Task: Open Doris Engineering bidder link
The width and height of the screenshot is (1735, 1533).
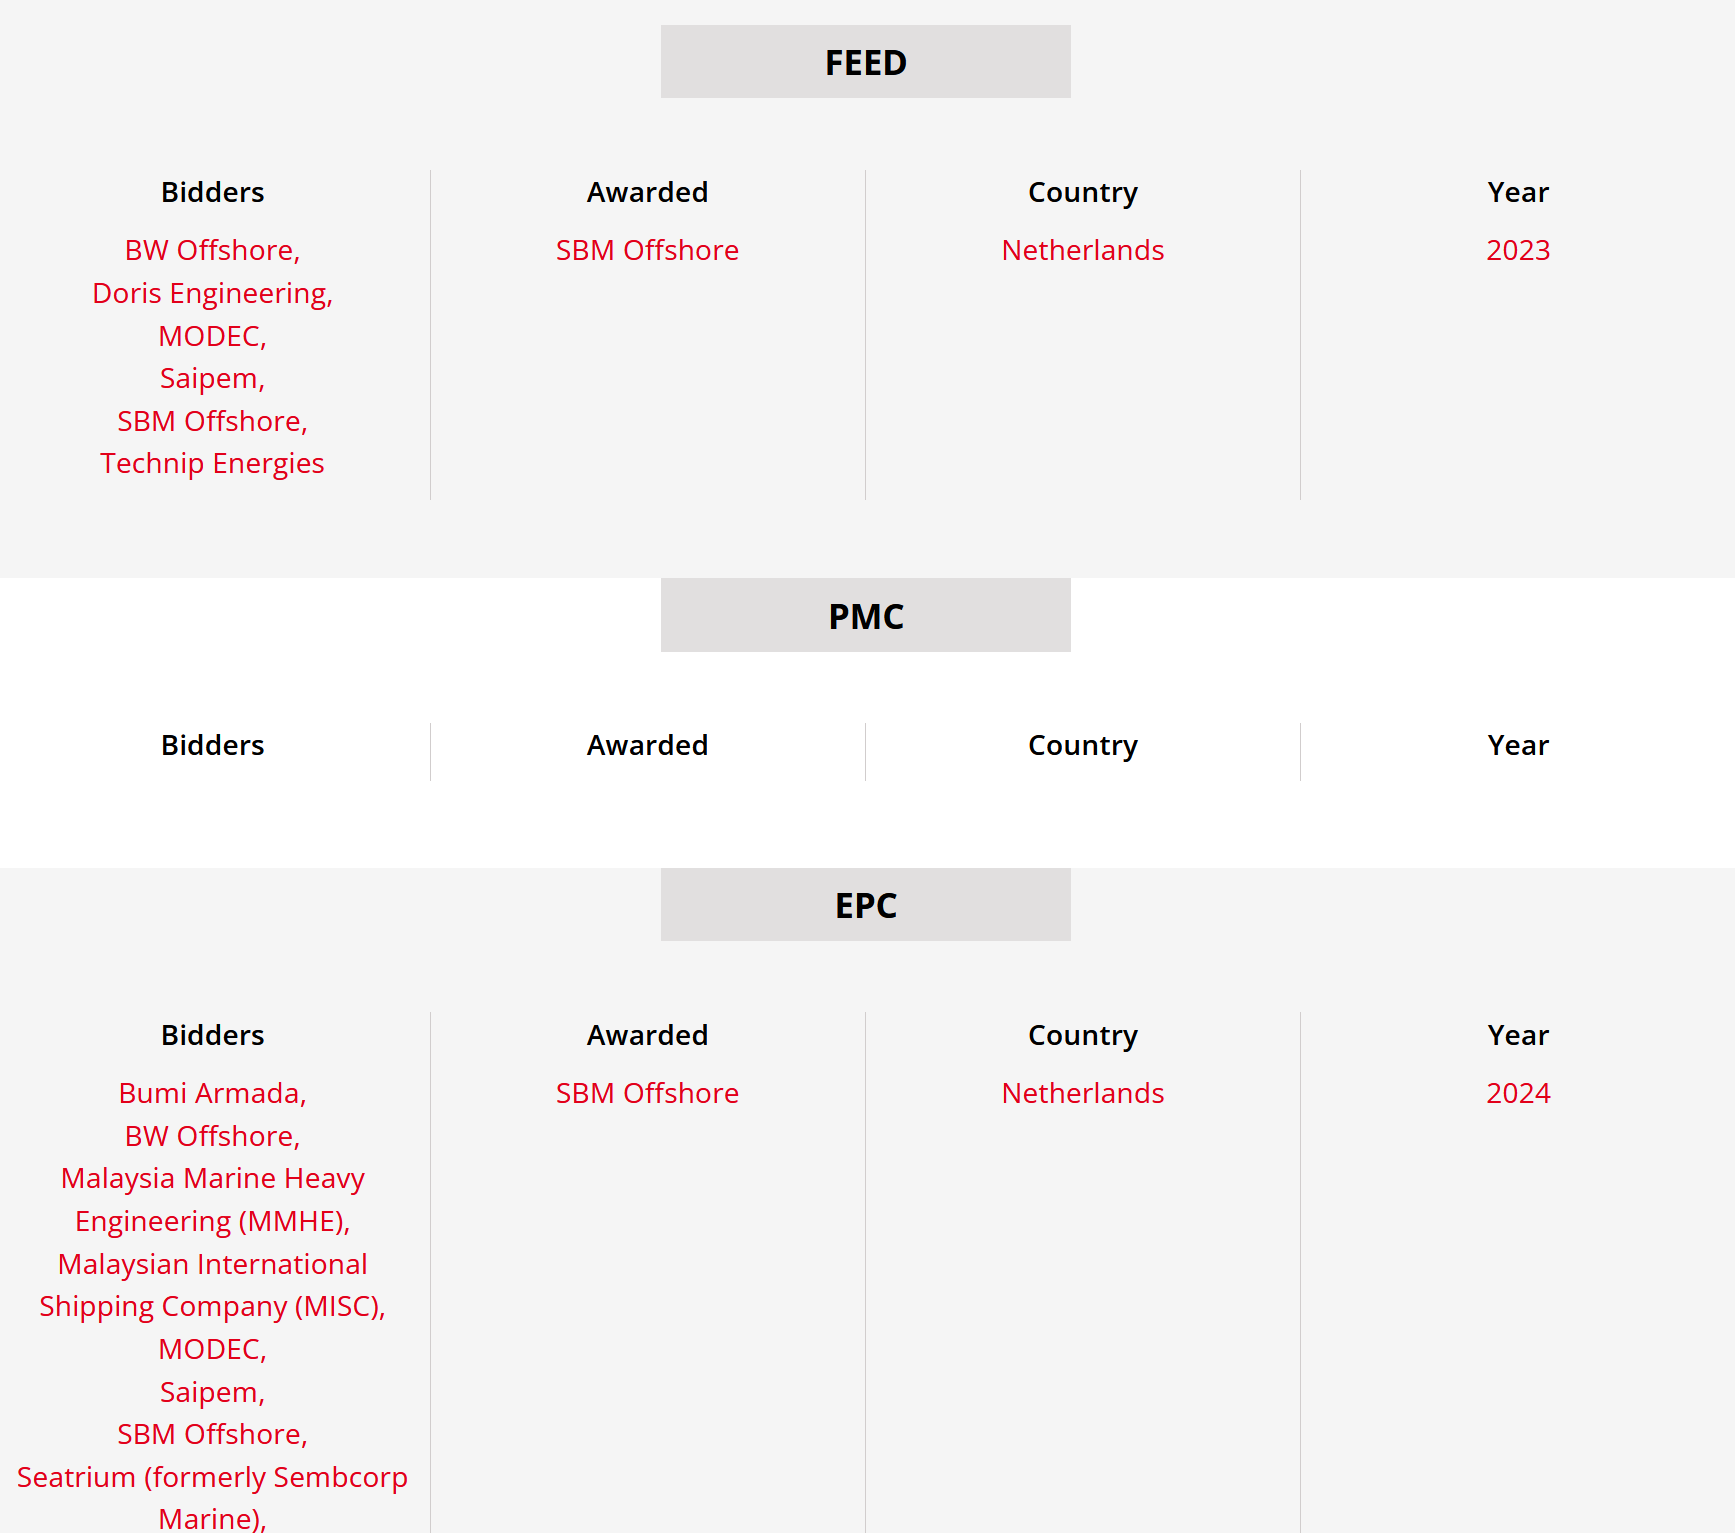Action: click(x=212, y=293)
